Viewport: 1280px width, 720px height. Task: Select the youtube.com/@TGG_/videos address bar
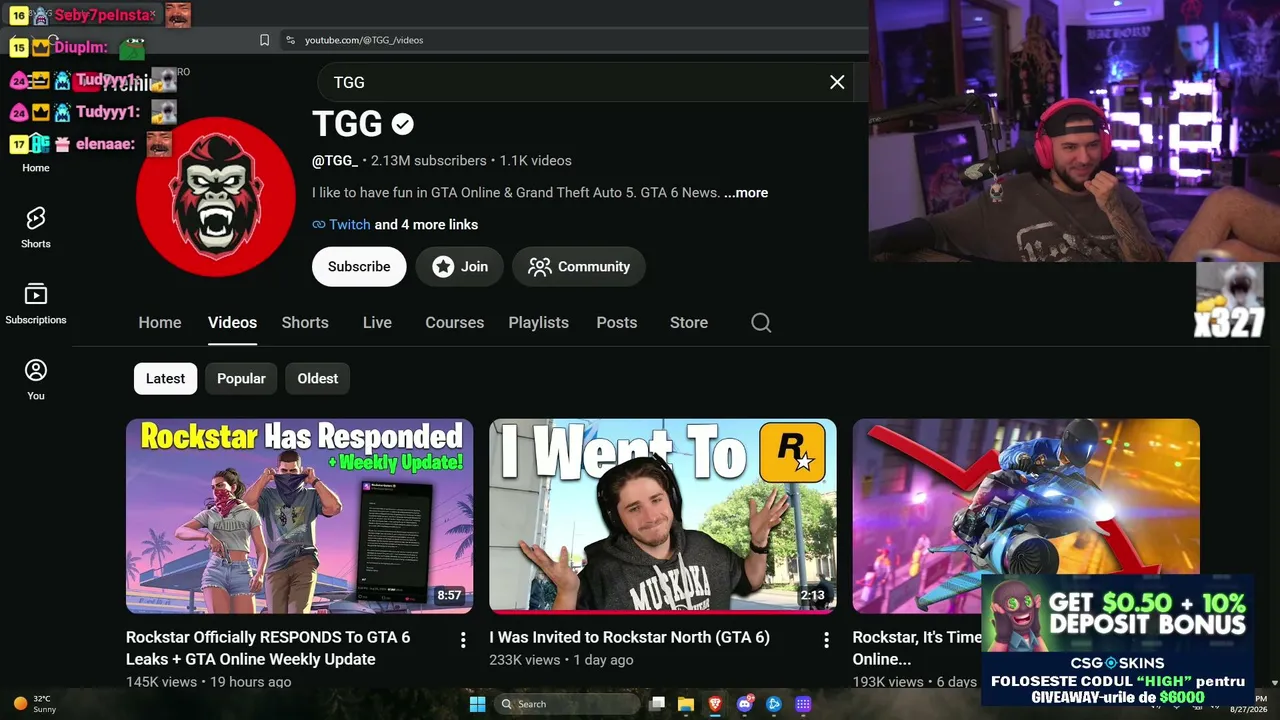point(364,40)
